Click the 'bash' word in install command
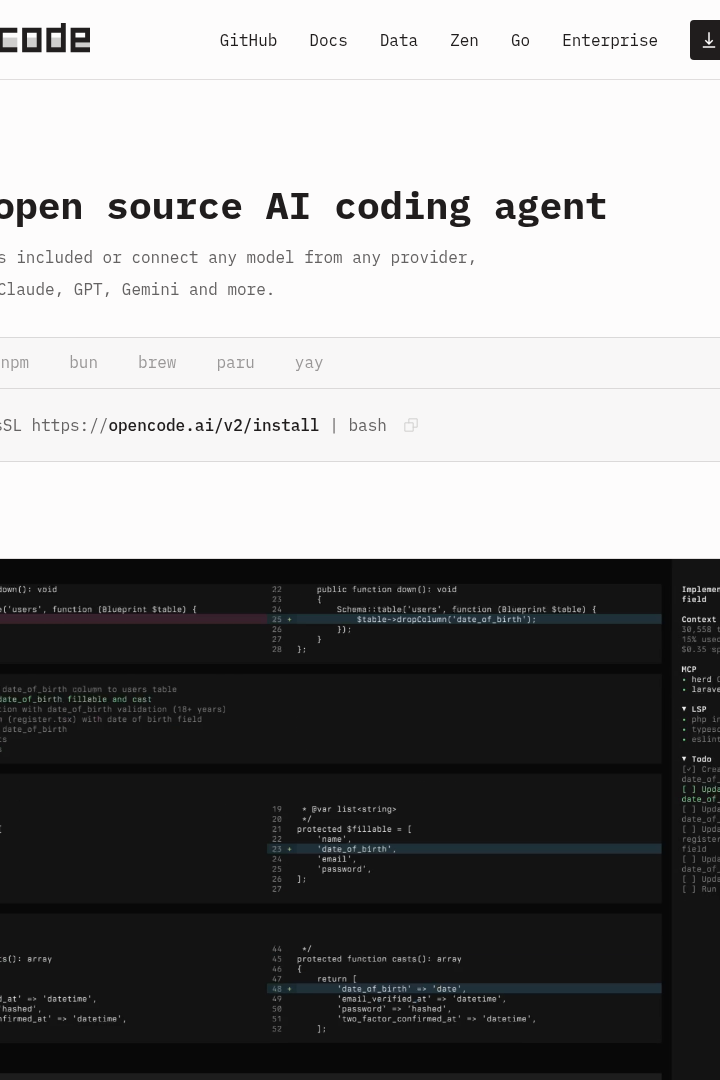Viewport: 720px width, 1080px height. pos(367,425)
